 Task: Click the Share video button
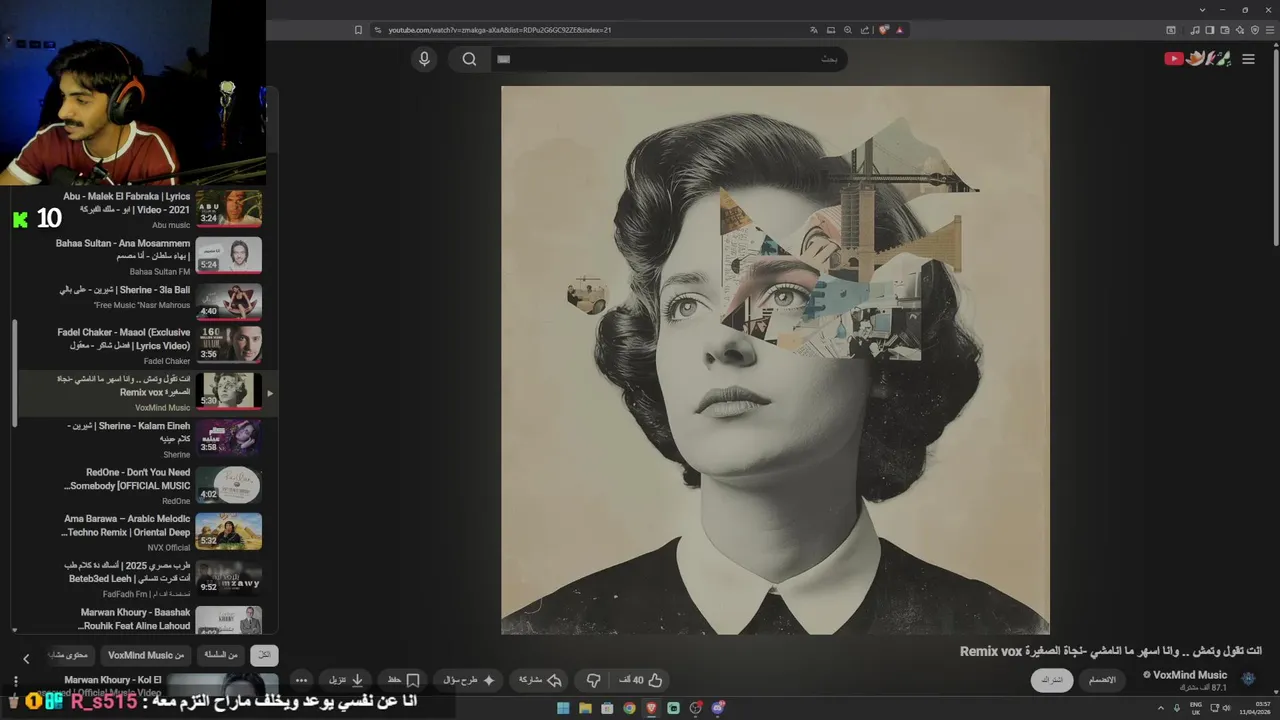pyautogui.click(x=540, y=680)
